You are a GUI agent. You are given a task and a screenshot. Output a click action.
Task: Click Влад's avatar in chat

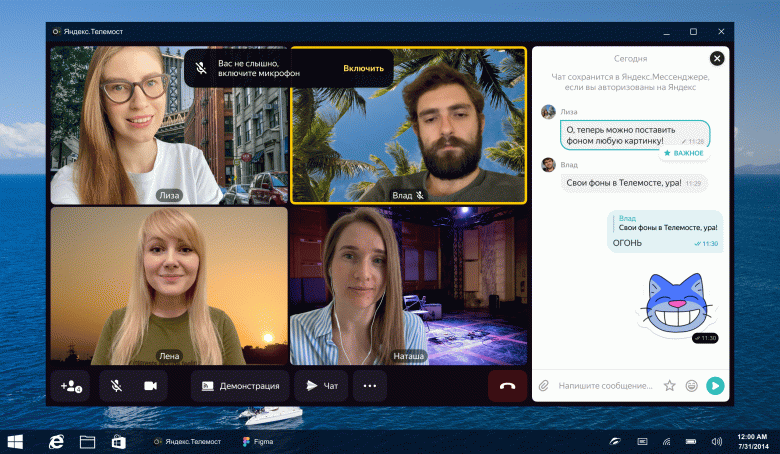(x=548, y=165)
